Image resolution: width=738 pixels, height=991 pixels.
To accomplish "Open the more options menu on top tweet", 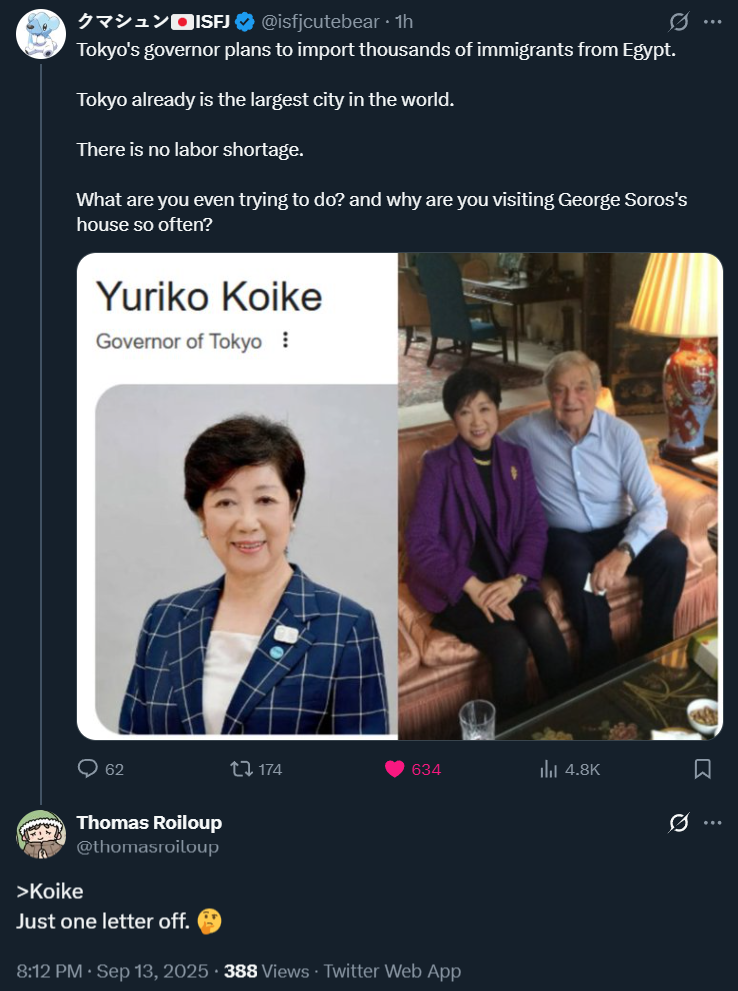I will [x=712, y=22].
